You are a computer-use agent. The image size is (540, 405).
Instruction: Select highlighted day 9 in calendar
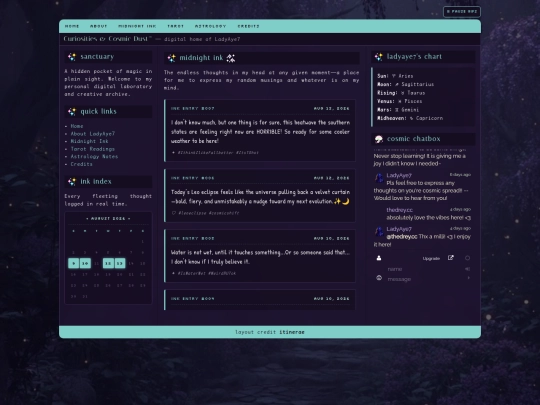coord(73,263)
